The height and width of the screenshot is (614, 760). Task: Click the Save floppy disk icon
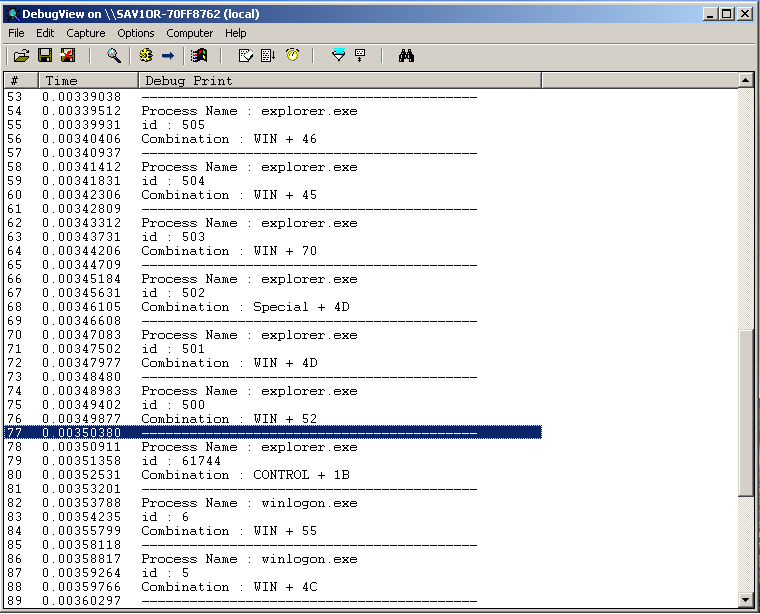click(46, 56)
